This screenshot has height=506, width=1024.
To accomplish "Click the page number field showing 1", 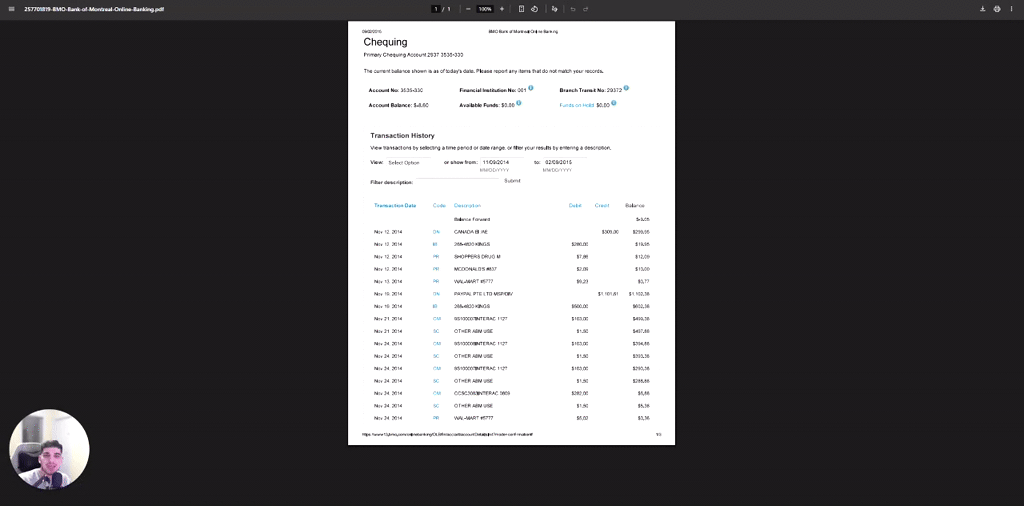I will [x=436, y=9].
